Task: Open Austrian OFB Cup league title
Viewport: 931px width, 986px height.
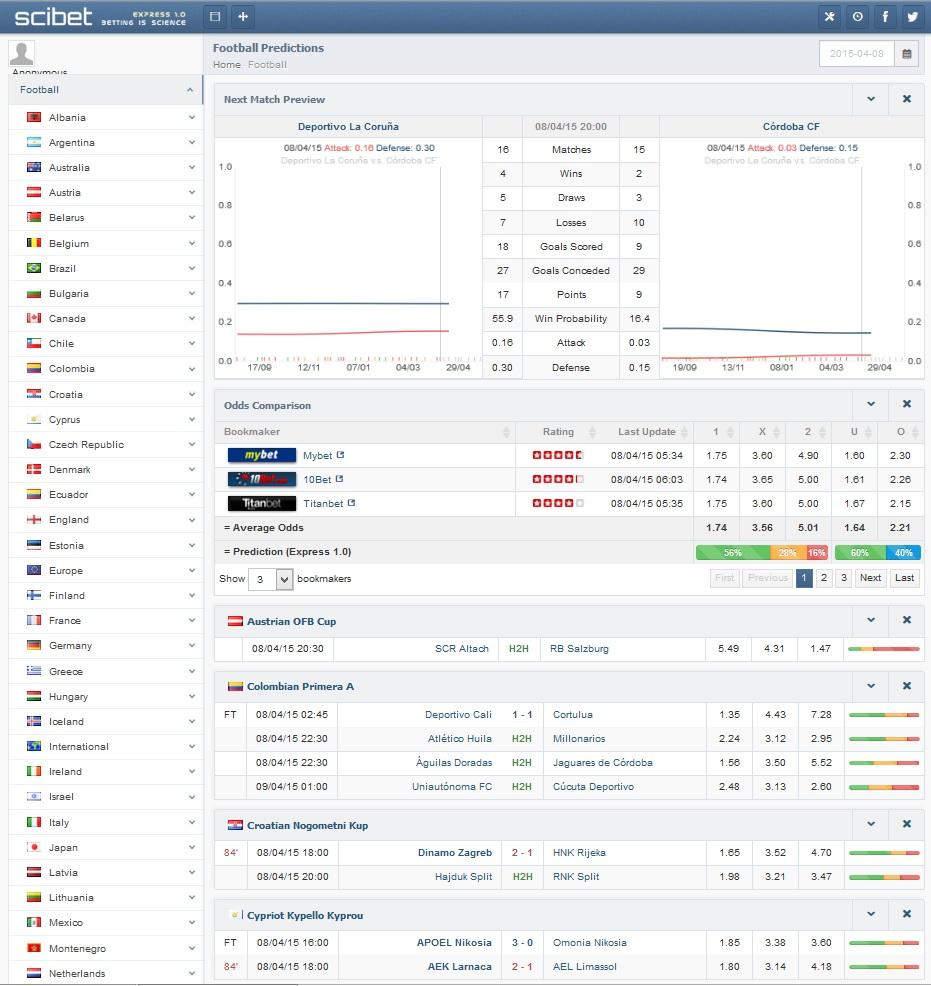Action: (x=291, y=621)
